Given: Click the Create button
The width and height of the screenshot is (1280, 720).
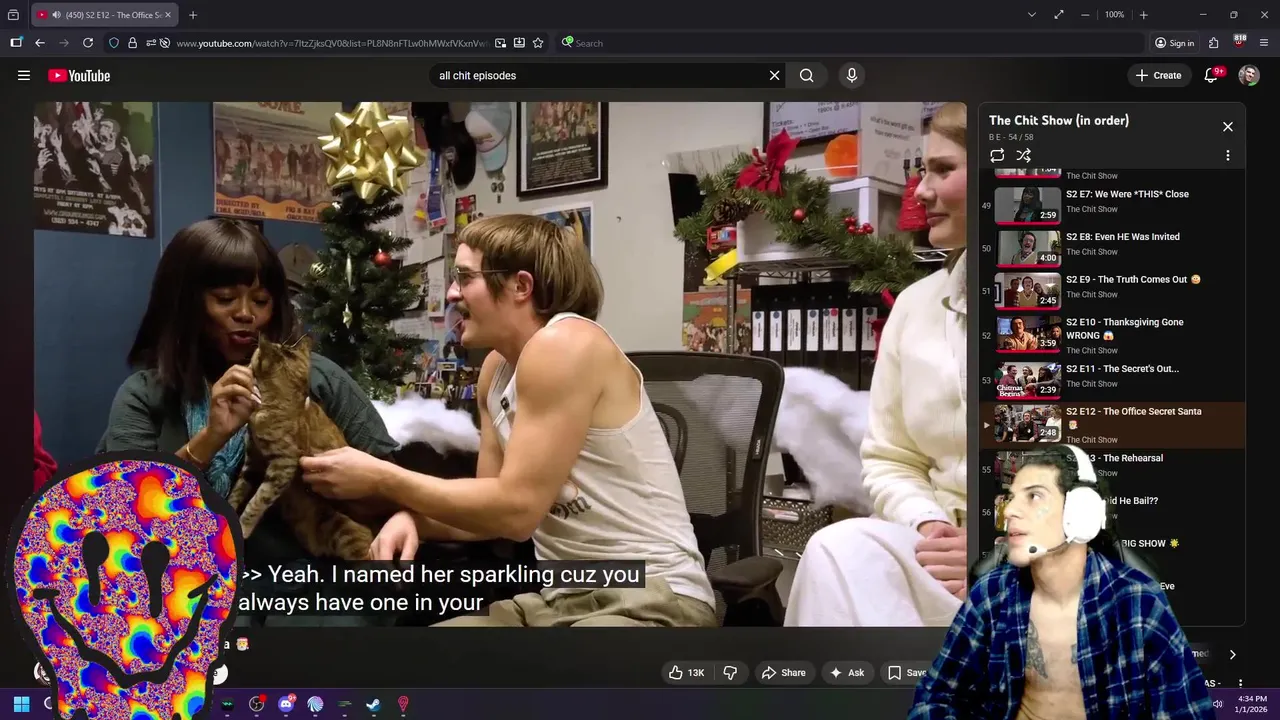Looking at the screenshot, I should point(1158,75).
